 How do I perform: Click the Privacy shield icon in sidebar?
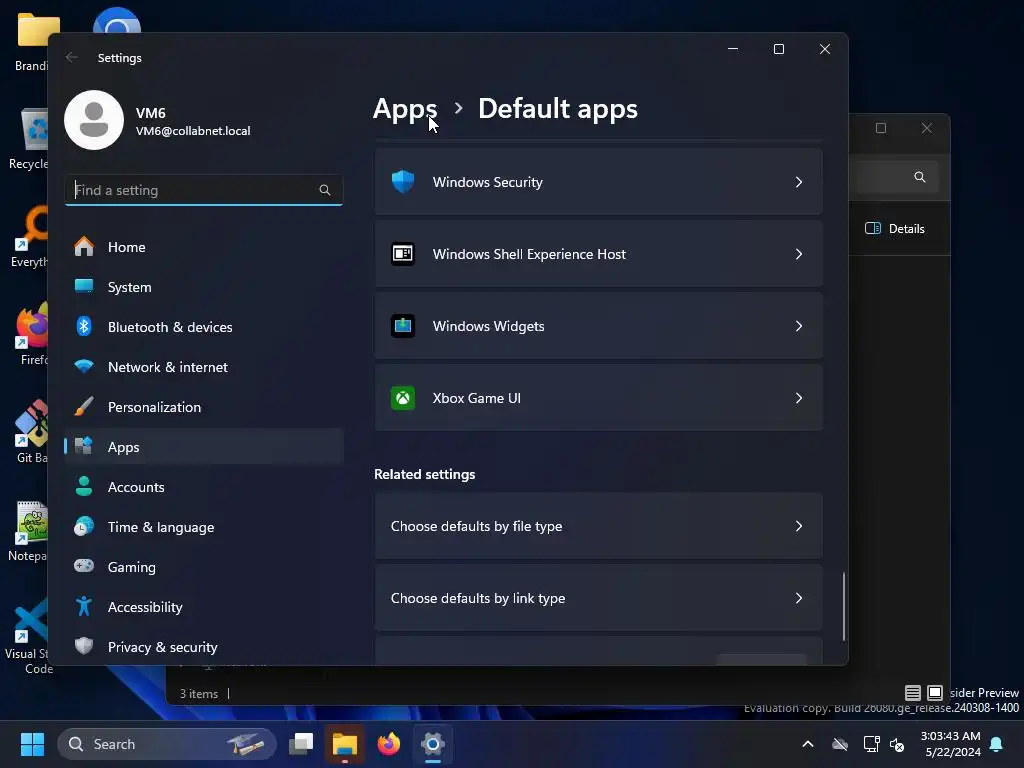click(x=84, y=646)
